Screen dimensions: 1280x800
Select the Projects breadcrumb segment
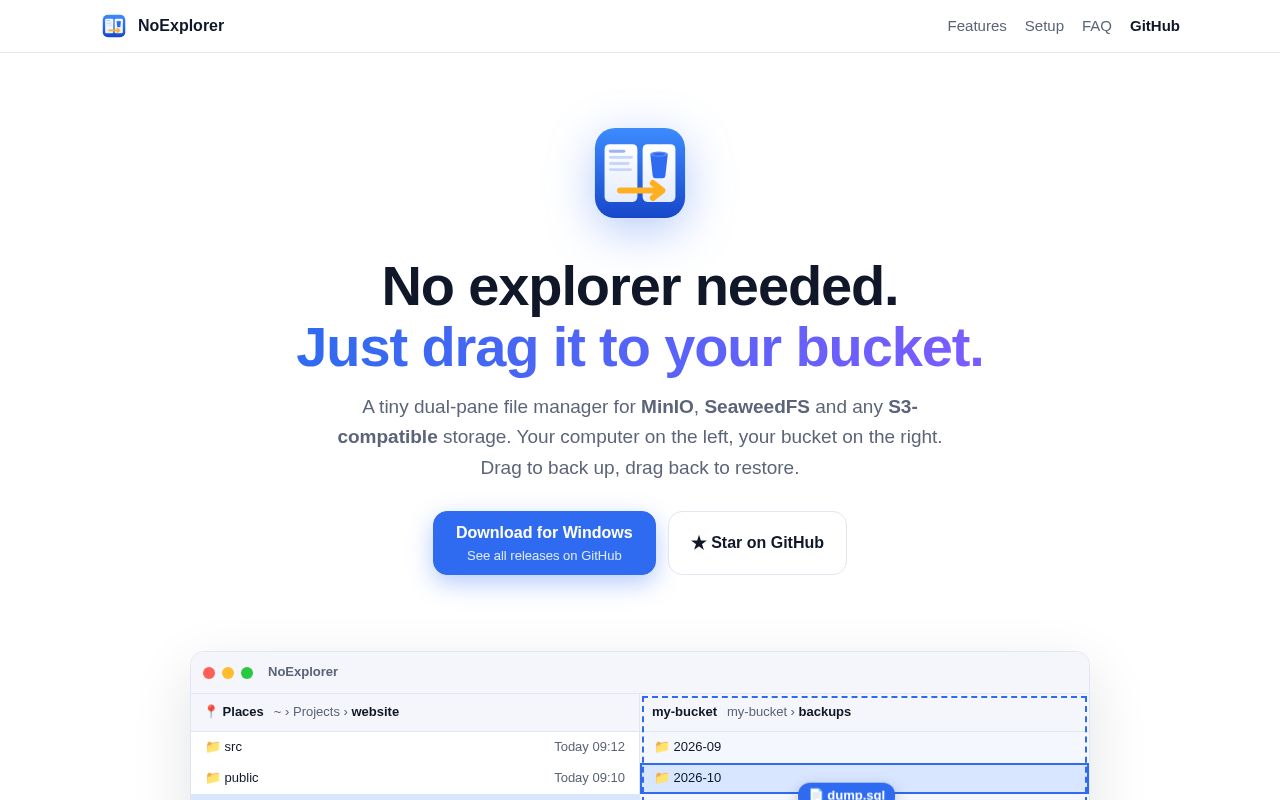pos(316,712)
